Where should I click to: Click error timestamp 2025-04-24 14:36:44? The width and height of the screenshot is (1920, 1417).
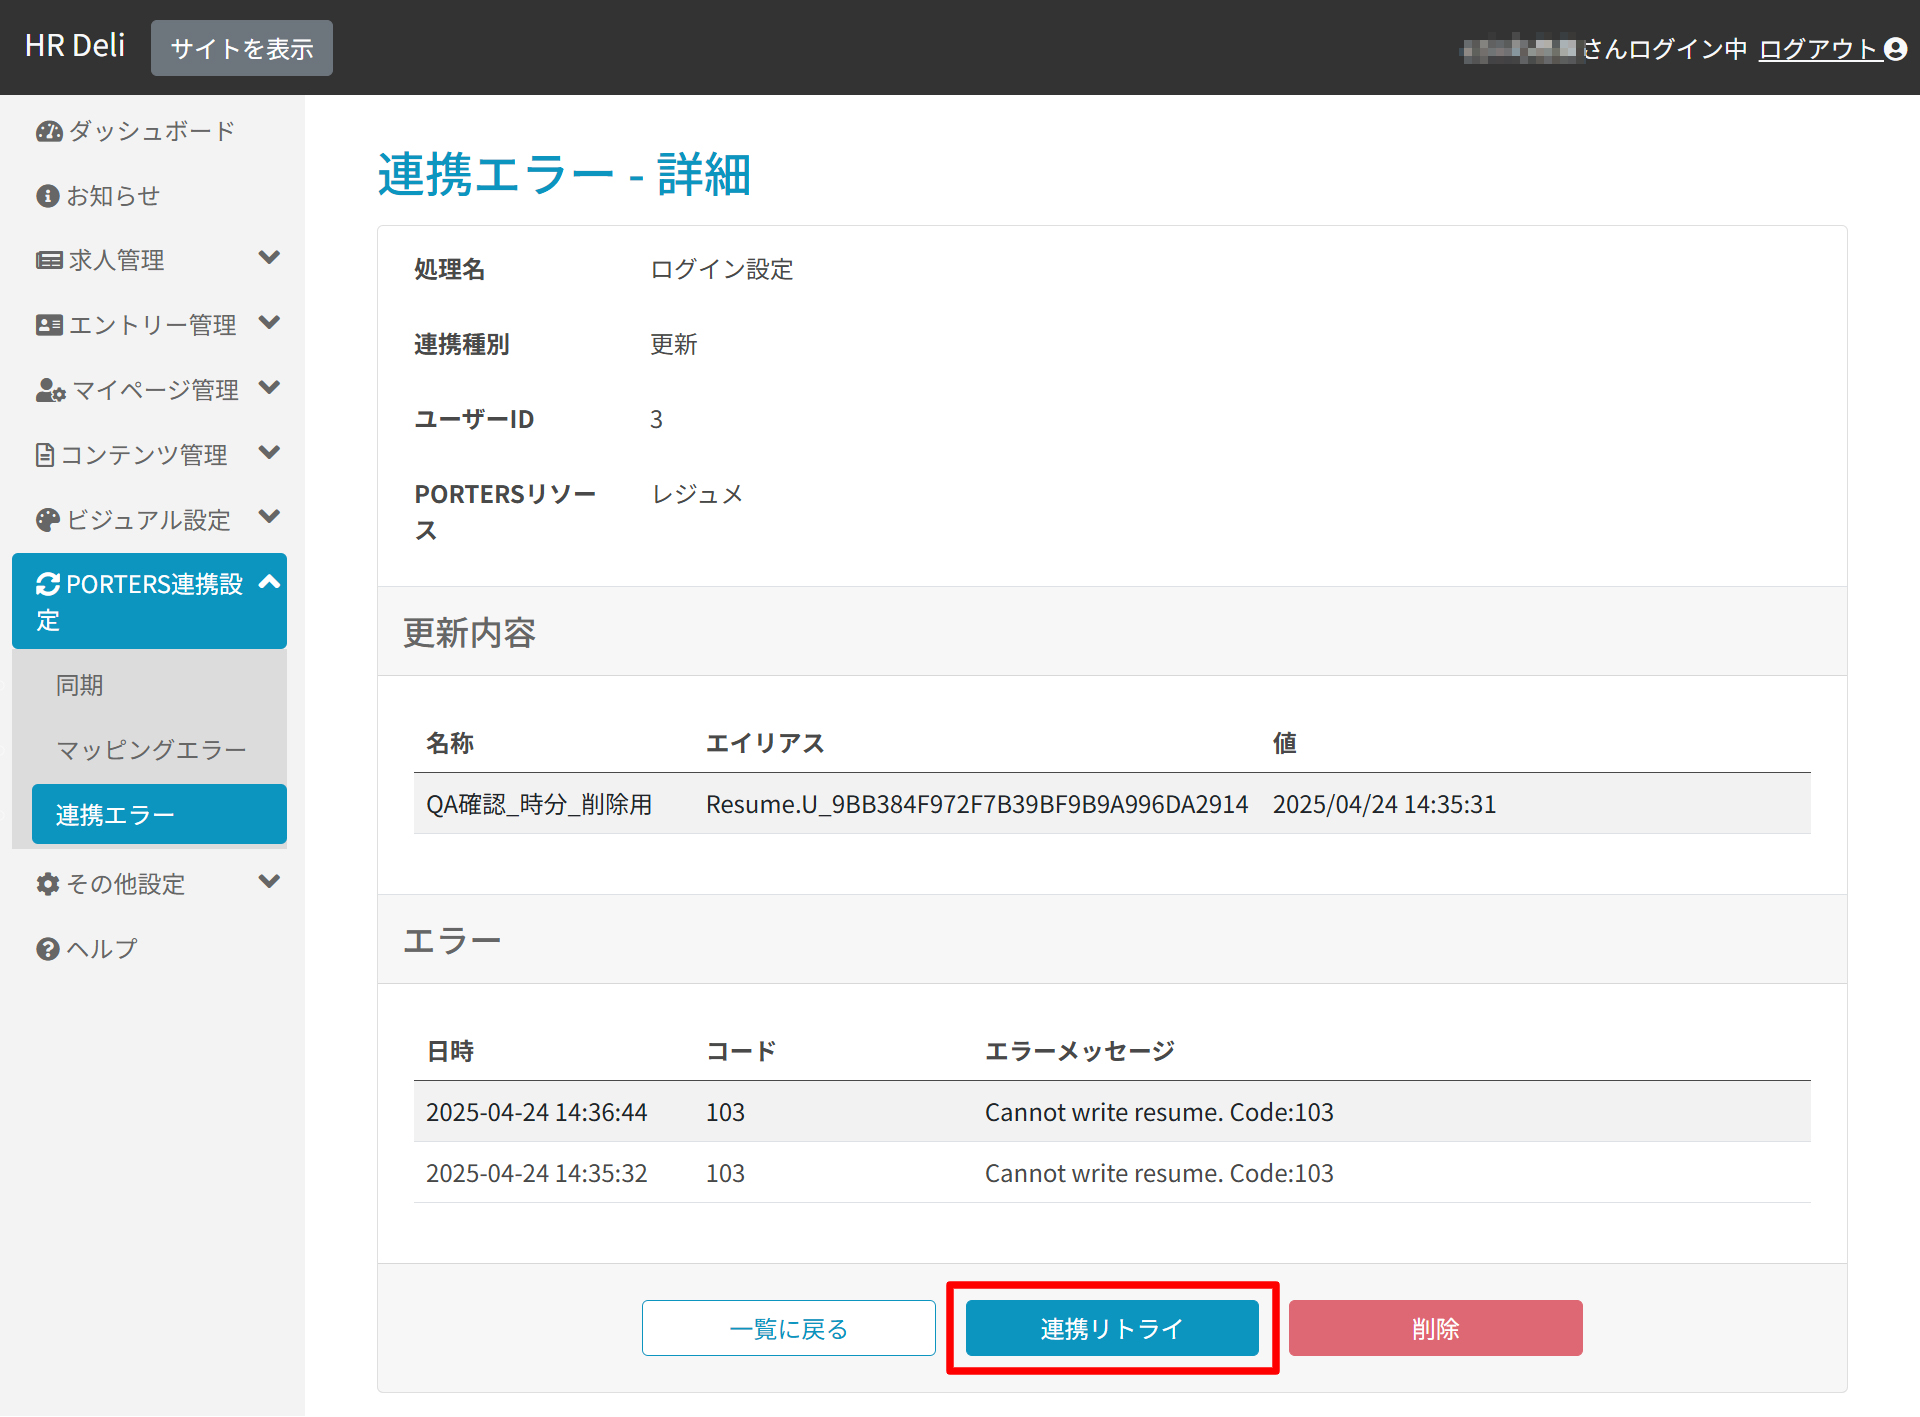pos(537,1113)
